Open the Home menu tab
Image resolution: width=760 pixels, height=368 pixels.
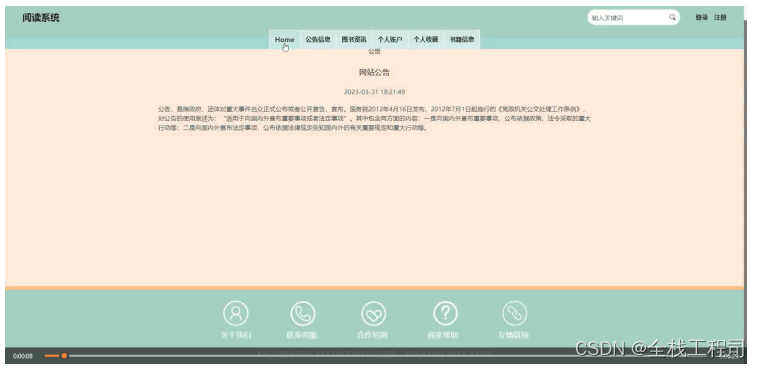tap(285, 39)
